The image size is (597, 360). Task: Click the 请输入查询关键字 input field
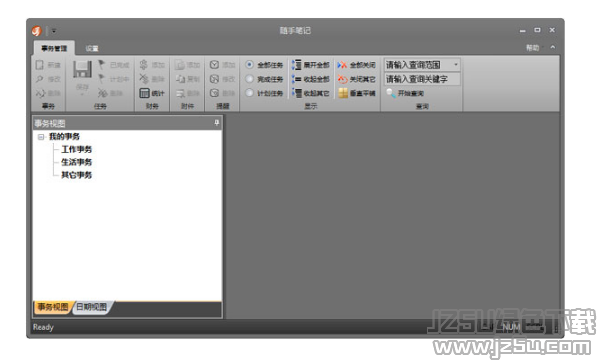click(x=422, y=79)
